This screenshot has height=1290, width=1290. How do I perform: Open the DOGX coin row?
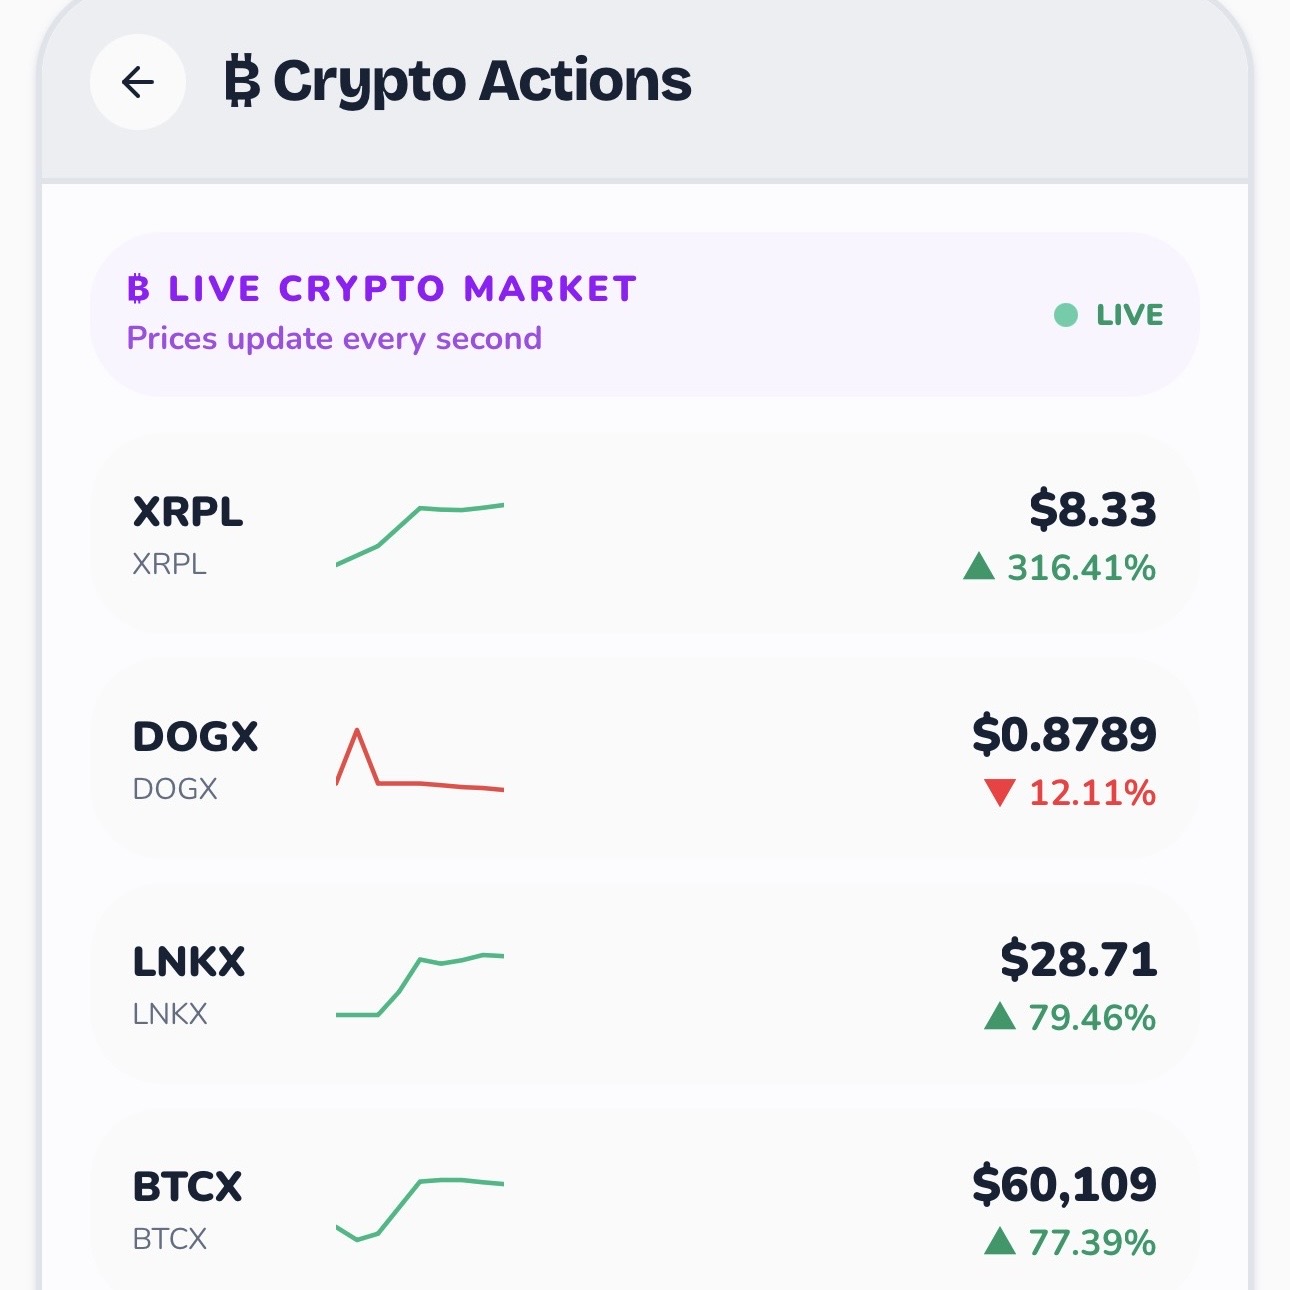(x=645, y=759)
